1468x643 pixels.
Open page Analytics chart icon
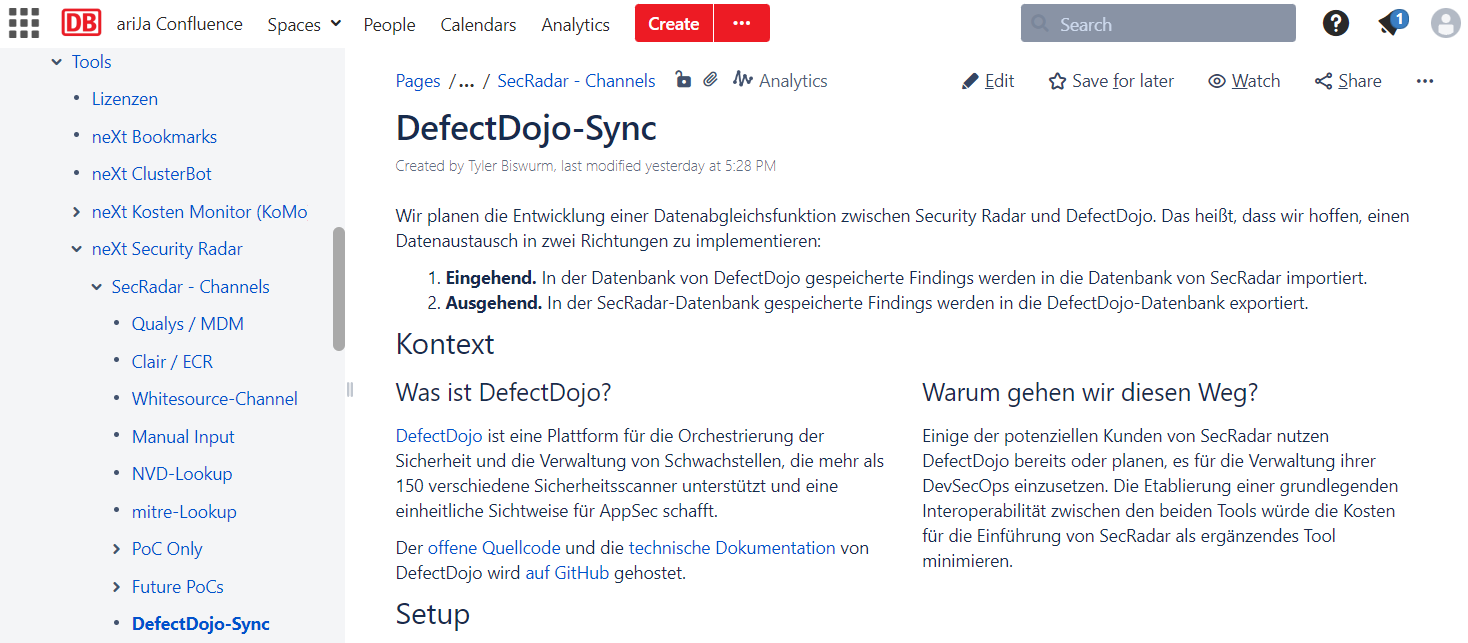point(742,80)
